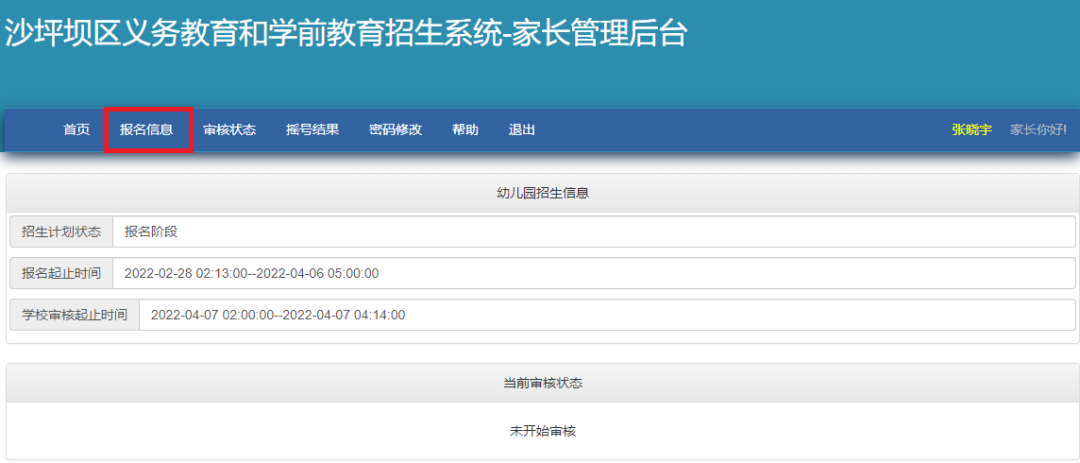This screenshot has height=463, width=1080.
Task: Click the site title 沙坪坝区义务教育和学前教育招生系统
Action: pos(250,33)
